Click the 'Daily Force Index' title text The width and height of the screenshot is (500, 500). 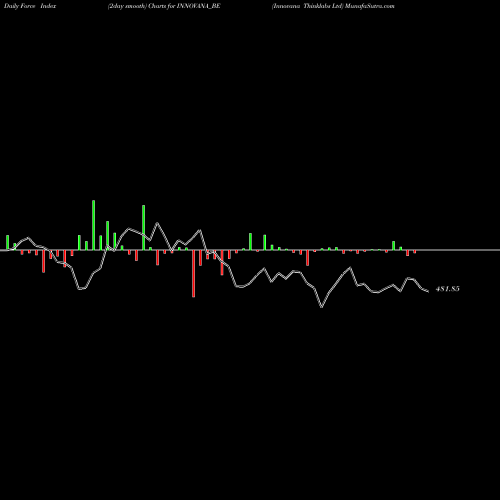(30, 6)
